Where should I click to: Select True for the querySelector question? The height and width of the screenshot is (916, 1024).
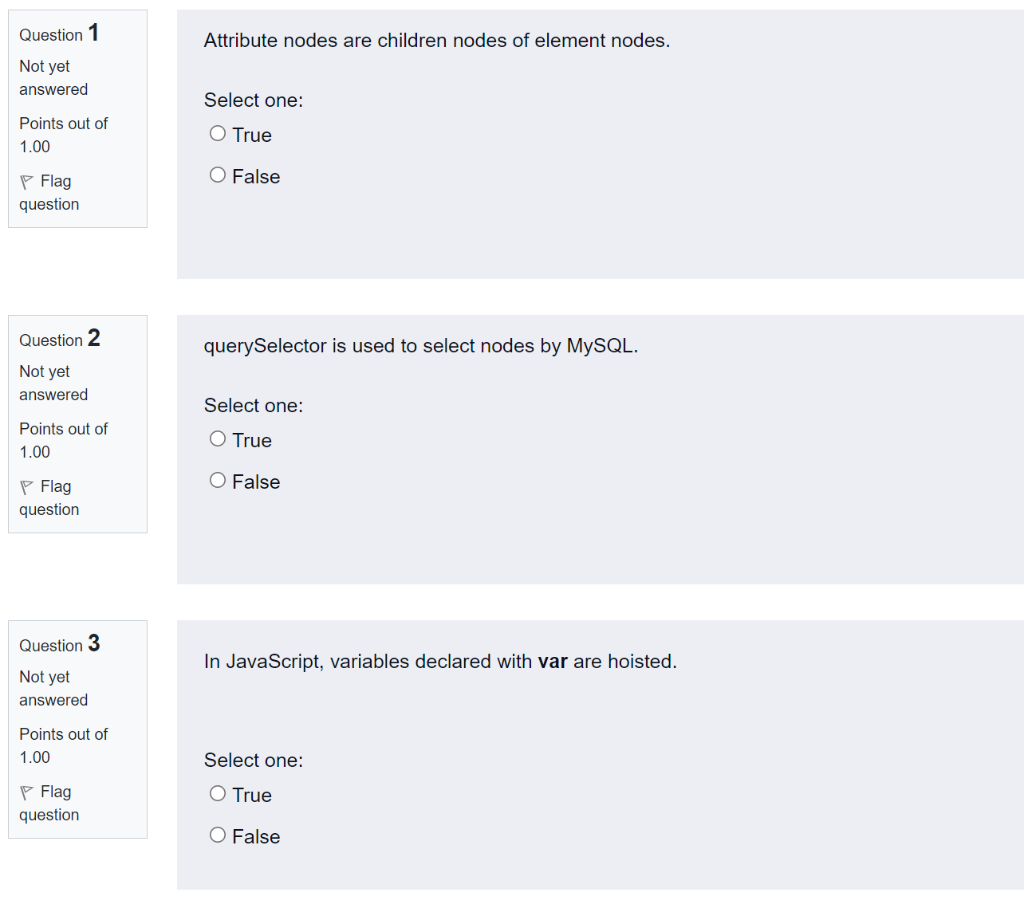217,438
